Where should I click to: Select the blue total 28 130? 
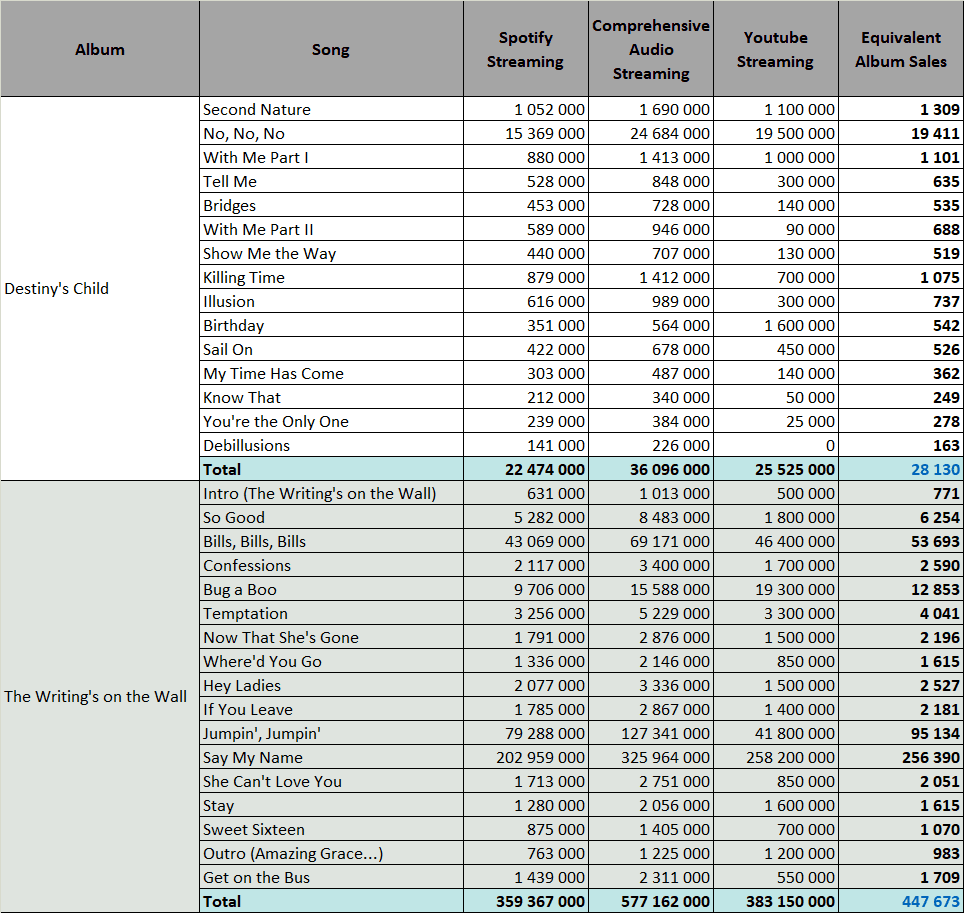(901, 468)
